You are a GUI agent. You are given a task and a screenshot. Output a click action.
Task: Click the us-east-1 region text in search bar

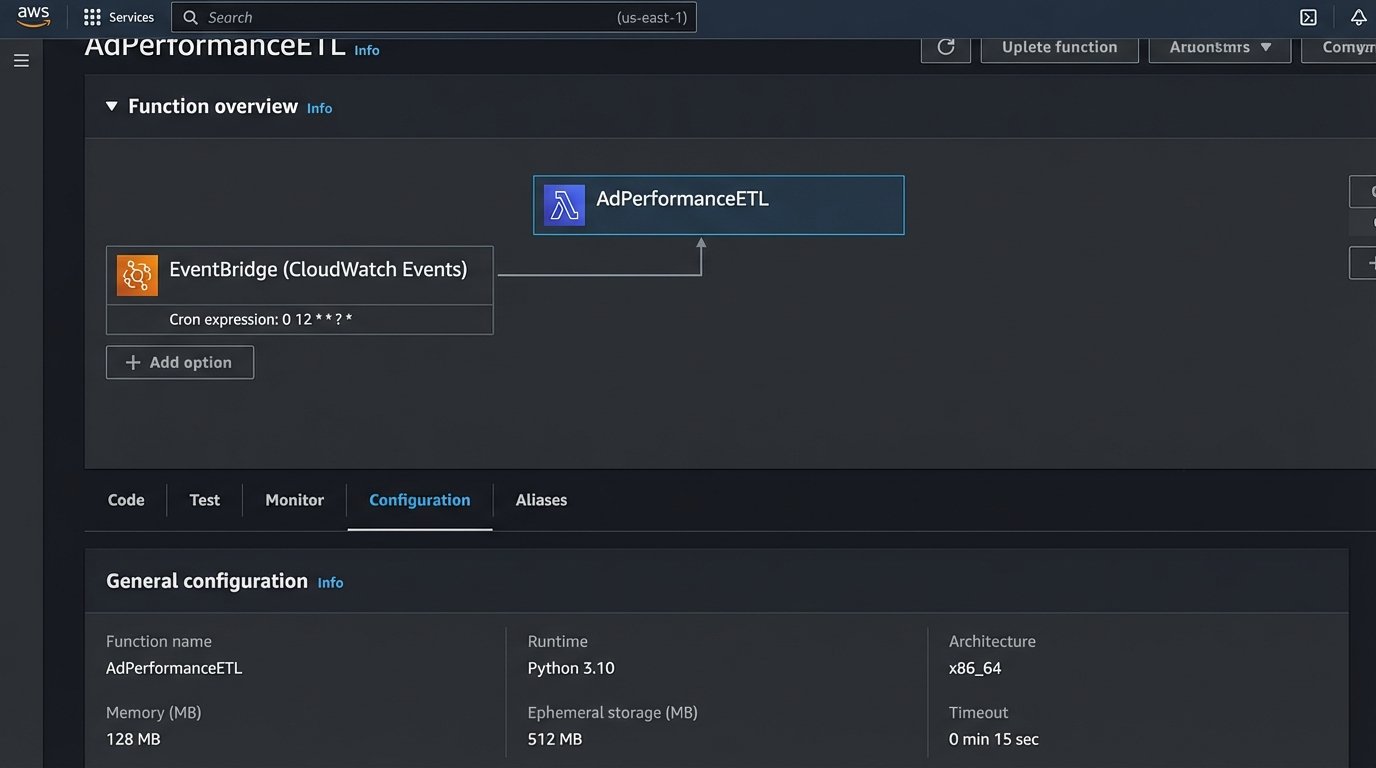pyautogui.click(x=652, y=17)
